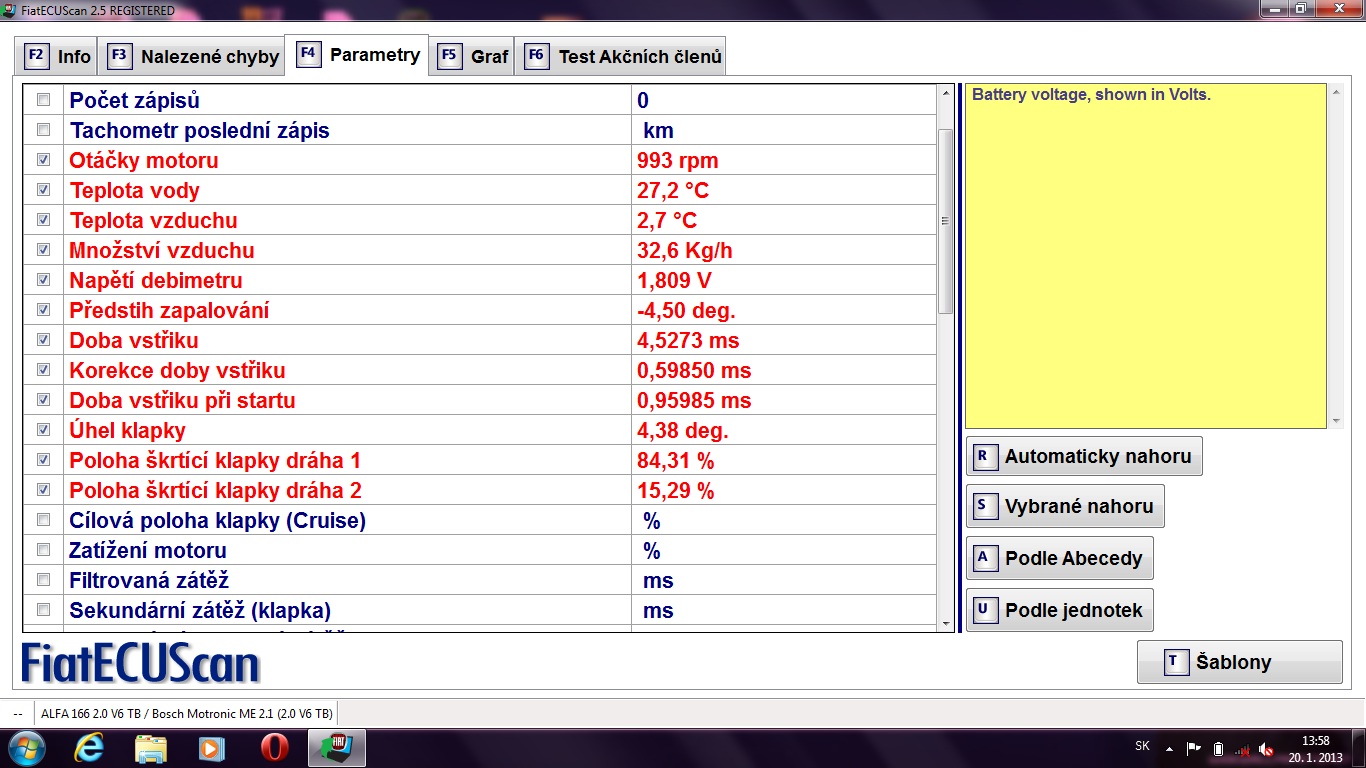Uncheck the Otáčky motoru checkbox

tap(43, 160)
